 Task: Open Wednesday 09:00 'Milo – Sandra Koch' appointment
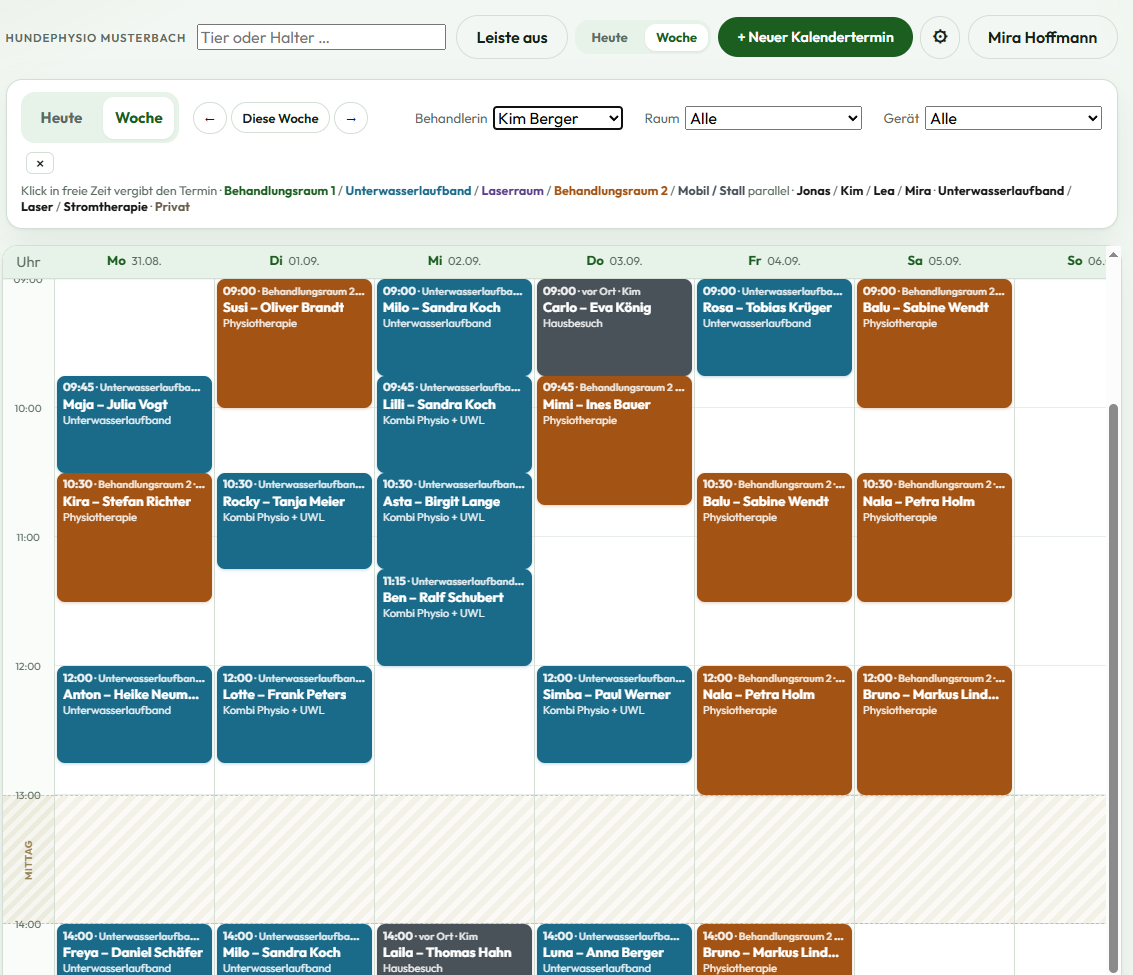(455, 327)
